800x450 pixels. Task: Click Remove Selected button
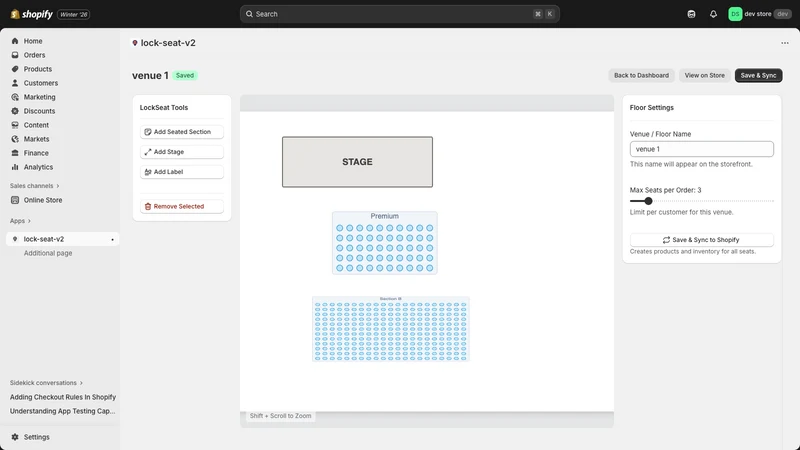click(x=182, y=207)
